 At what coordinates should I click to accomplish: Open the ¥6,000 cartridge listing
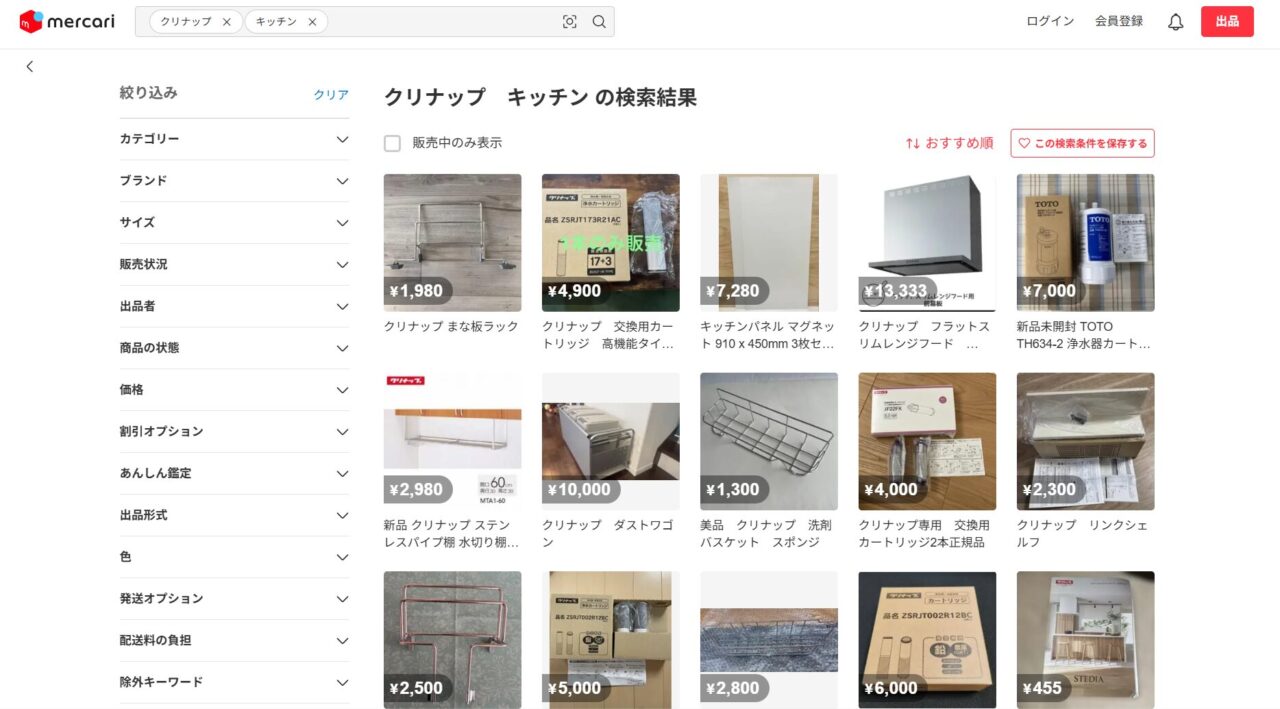pyautogui.click(x=927, y=640)
